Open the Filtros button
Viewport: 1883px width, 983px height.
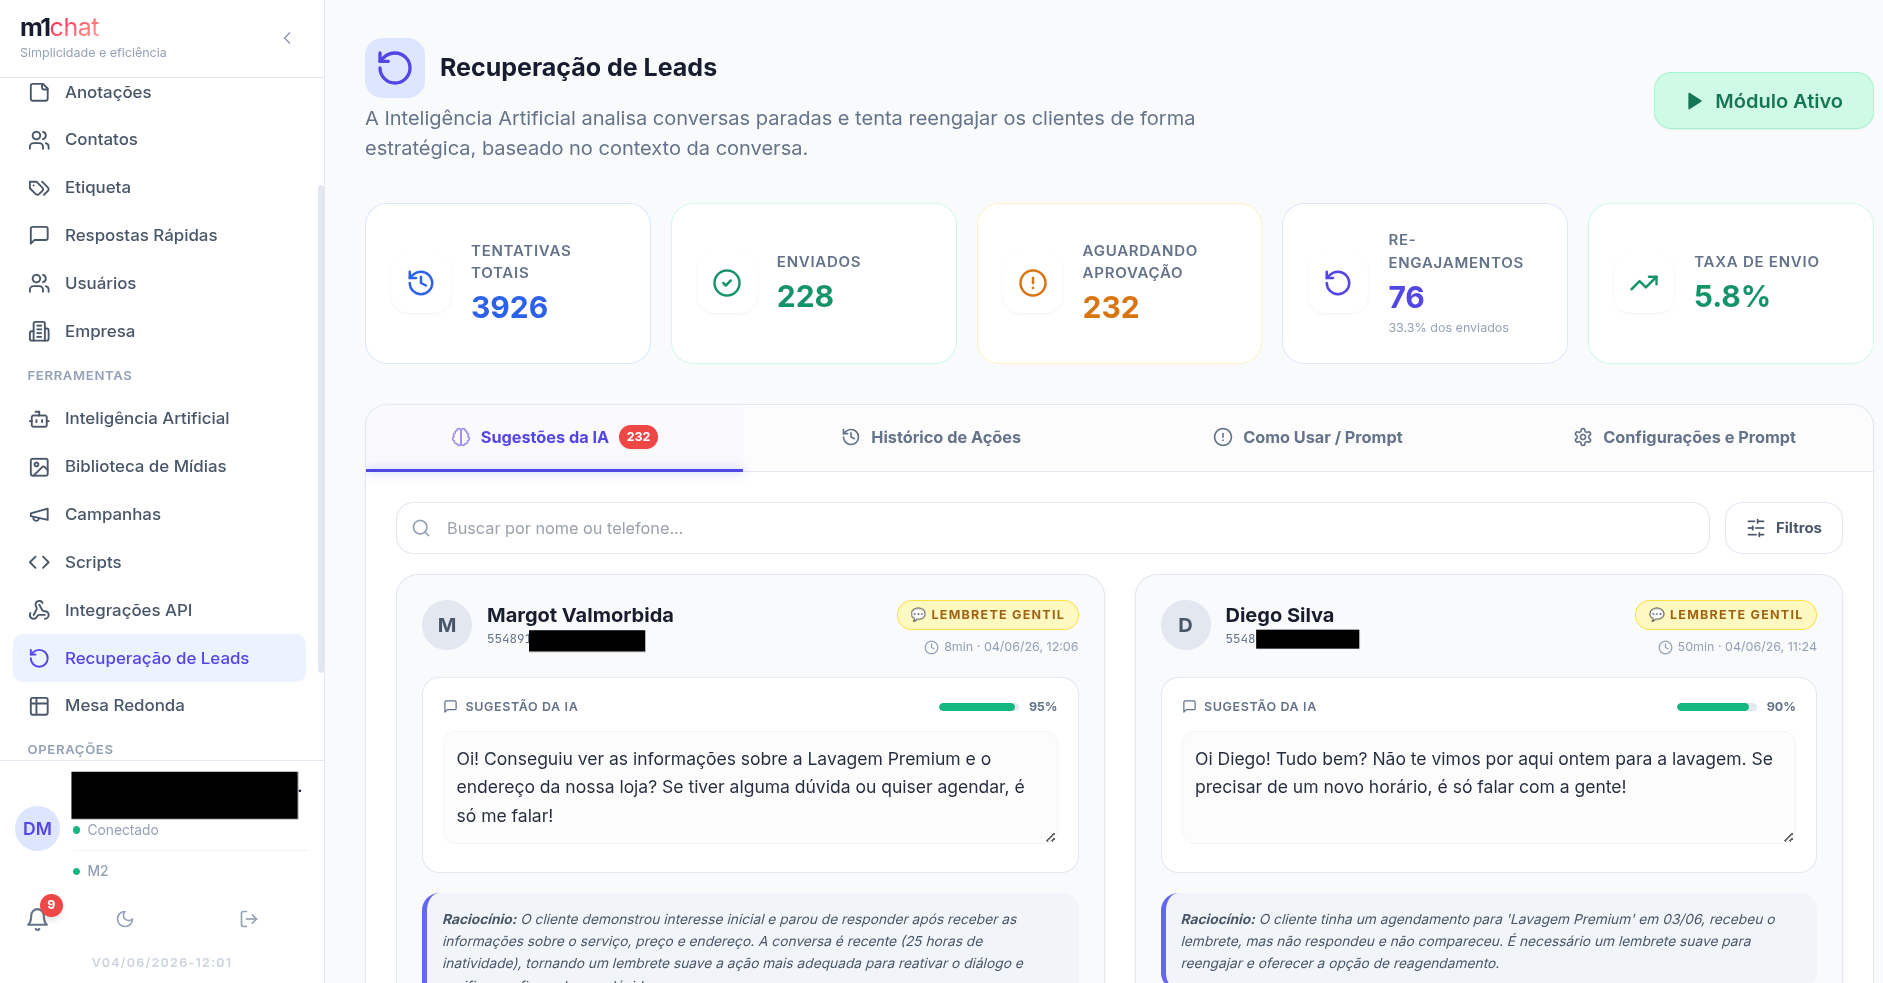tap(1784, 528)
